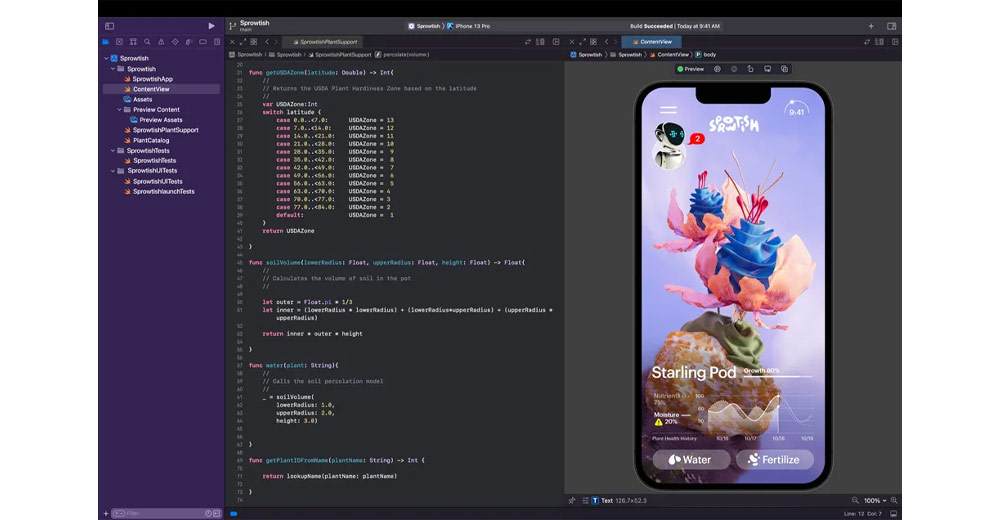Pin the preview using the pin icon
The height and width of the screenshot is (520, 1000).
572,500
